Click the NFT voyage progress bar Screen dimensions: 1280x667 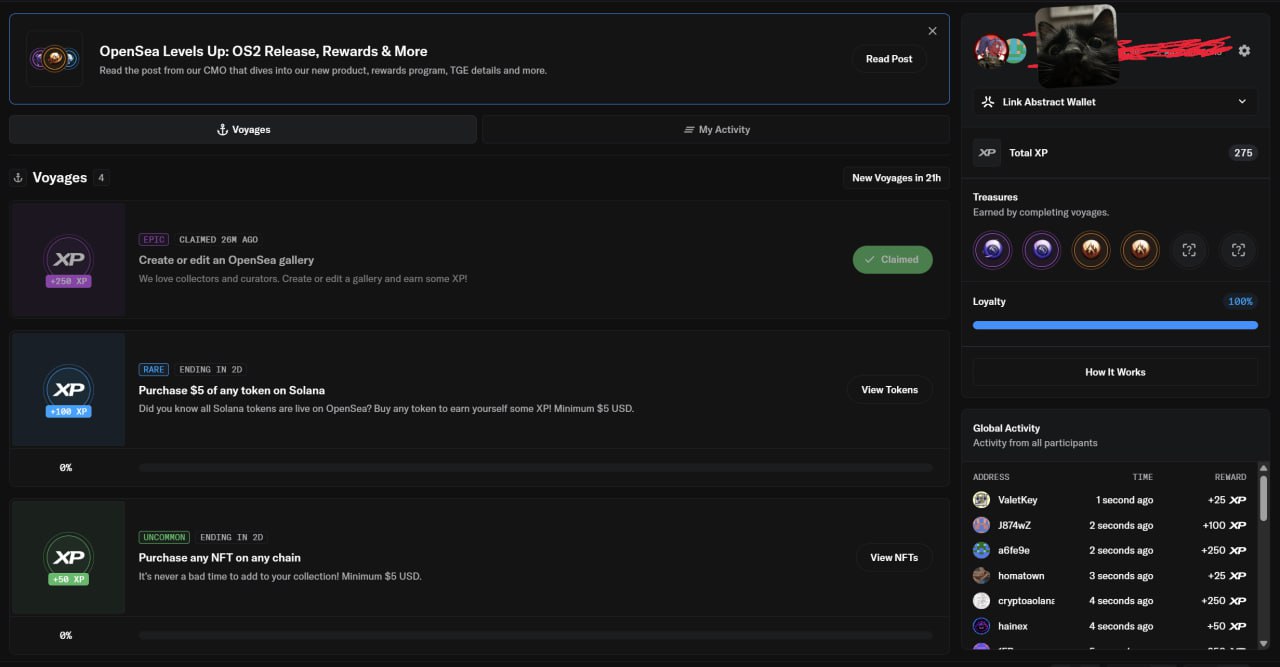tap(535, 635)
